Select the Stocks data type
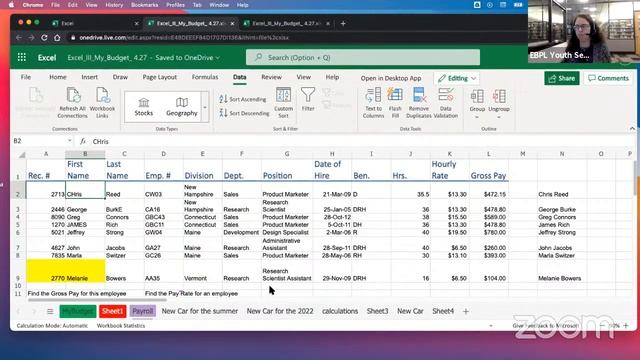Viewport: 640px width, 360px height. (144, 107)
